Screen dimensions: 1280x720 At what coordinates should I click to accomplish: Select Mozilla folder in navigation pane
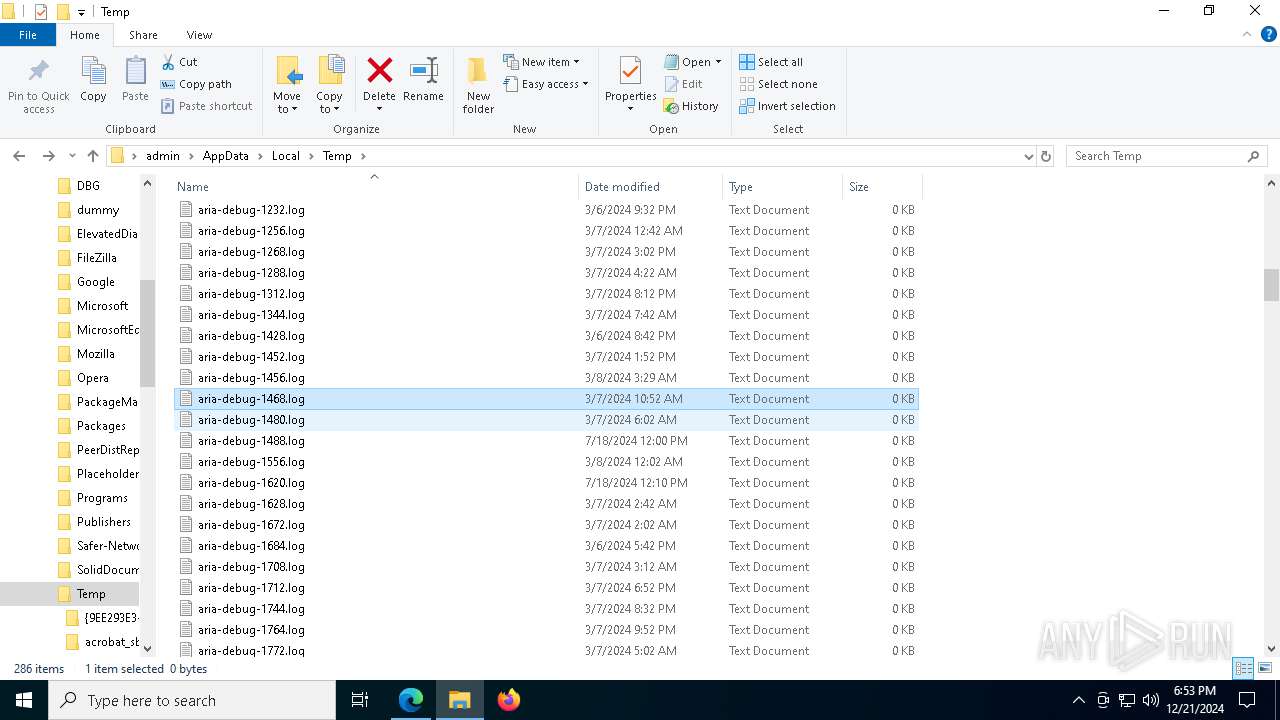click(x=95, y=354)
